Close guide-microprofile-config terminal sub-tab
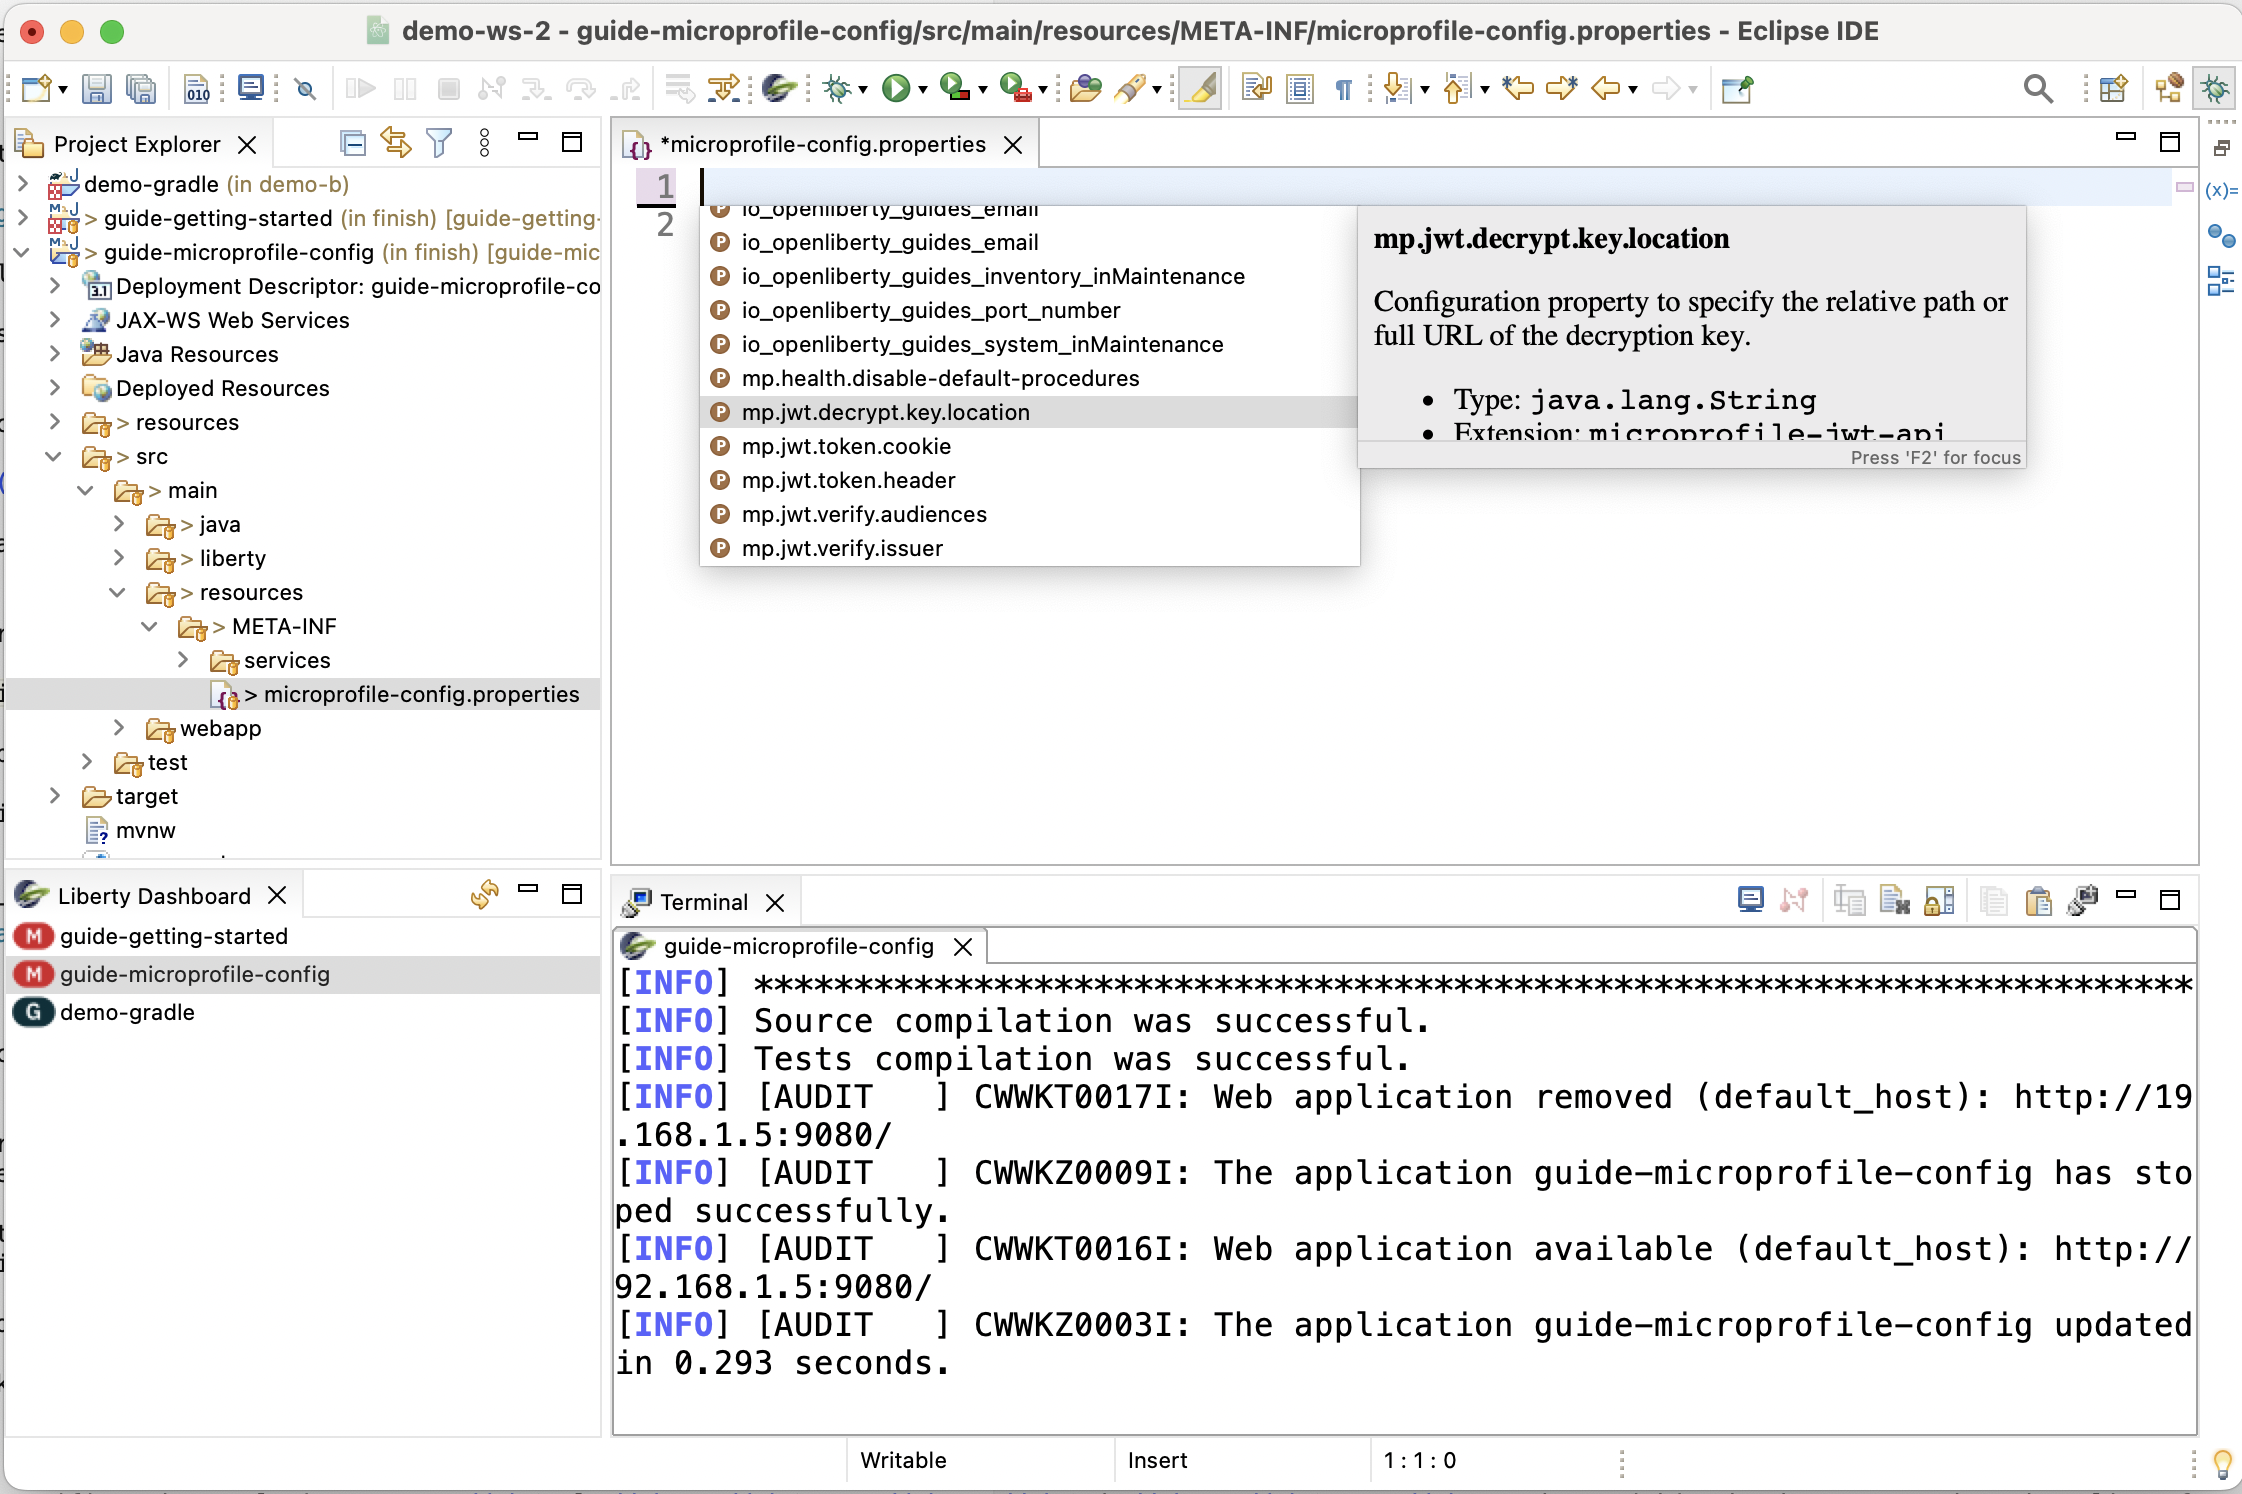Screen dimensions: 2242x1494 (963, 946)
